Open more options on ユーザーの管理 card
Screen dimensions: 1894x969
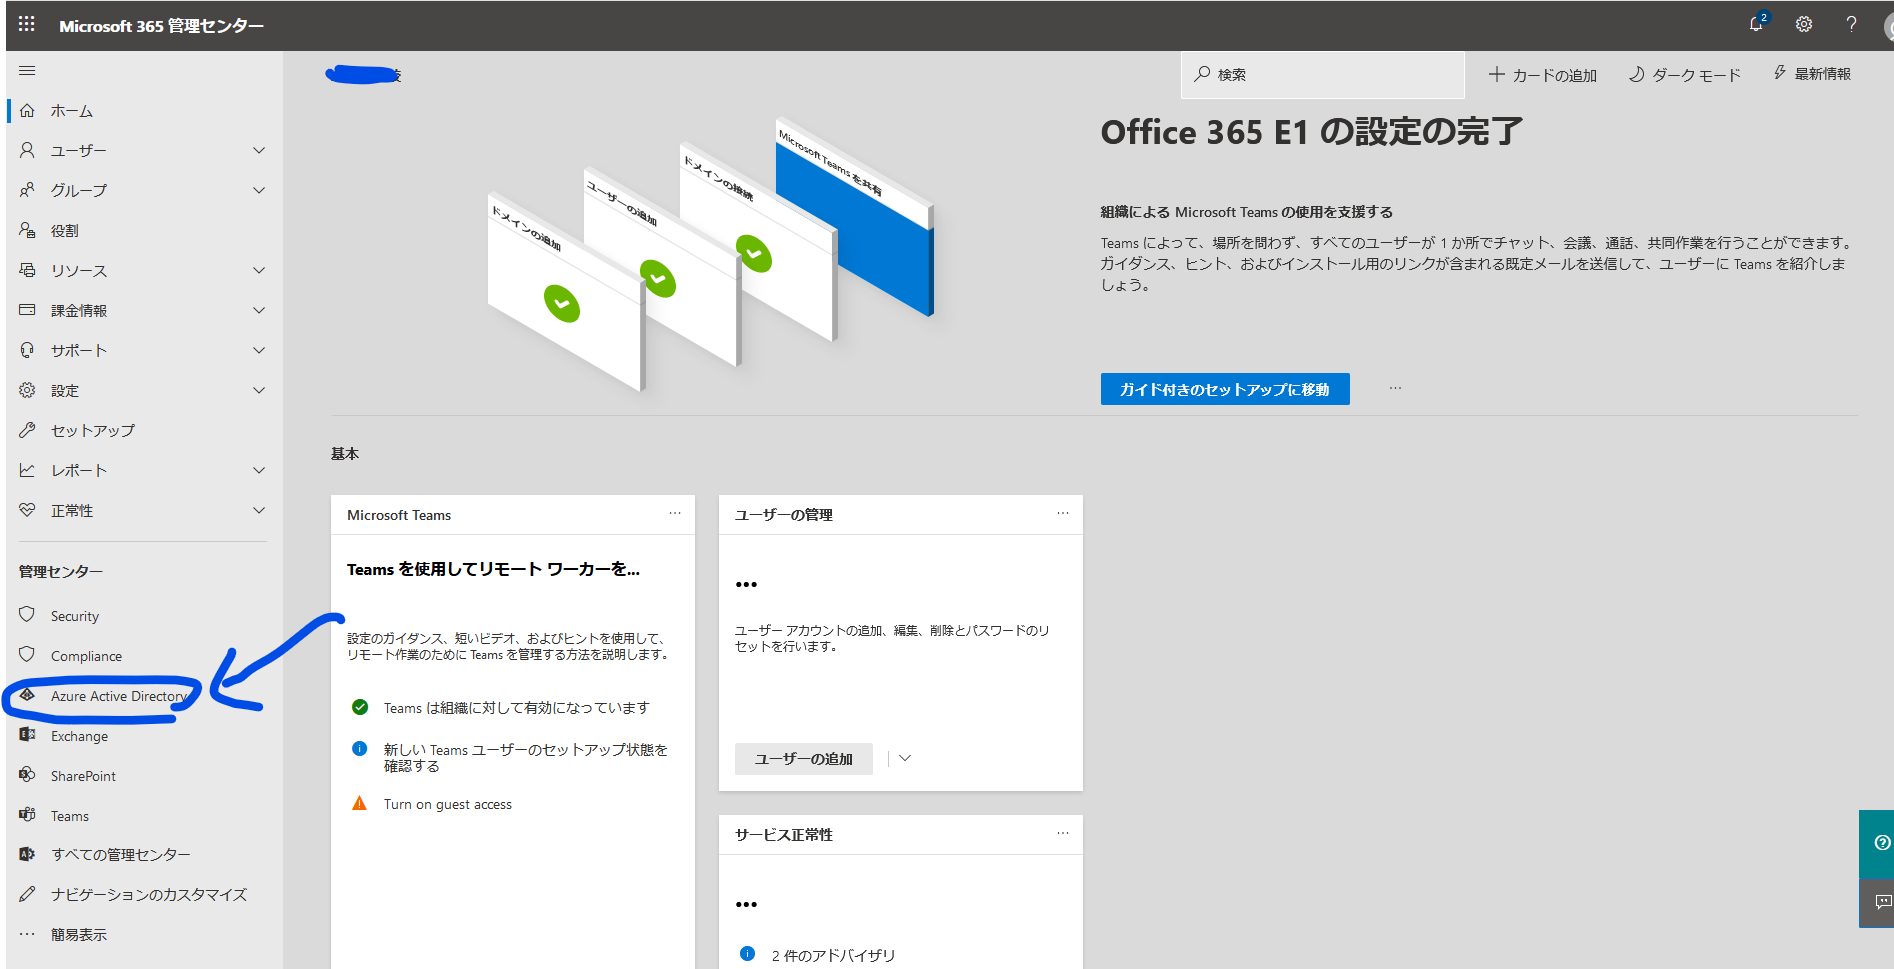coord(1063,513)
